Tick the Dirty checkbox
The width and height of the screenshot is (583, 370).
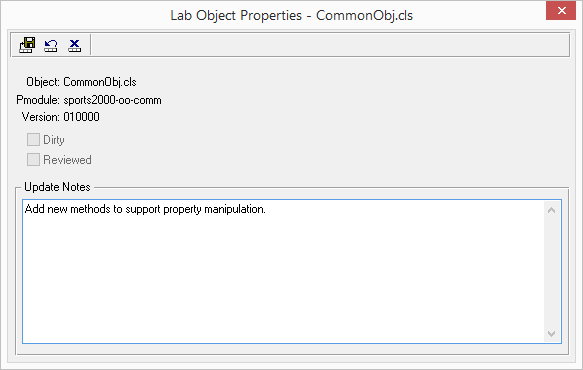(33, 139)
